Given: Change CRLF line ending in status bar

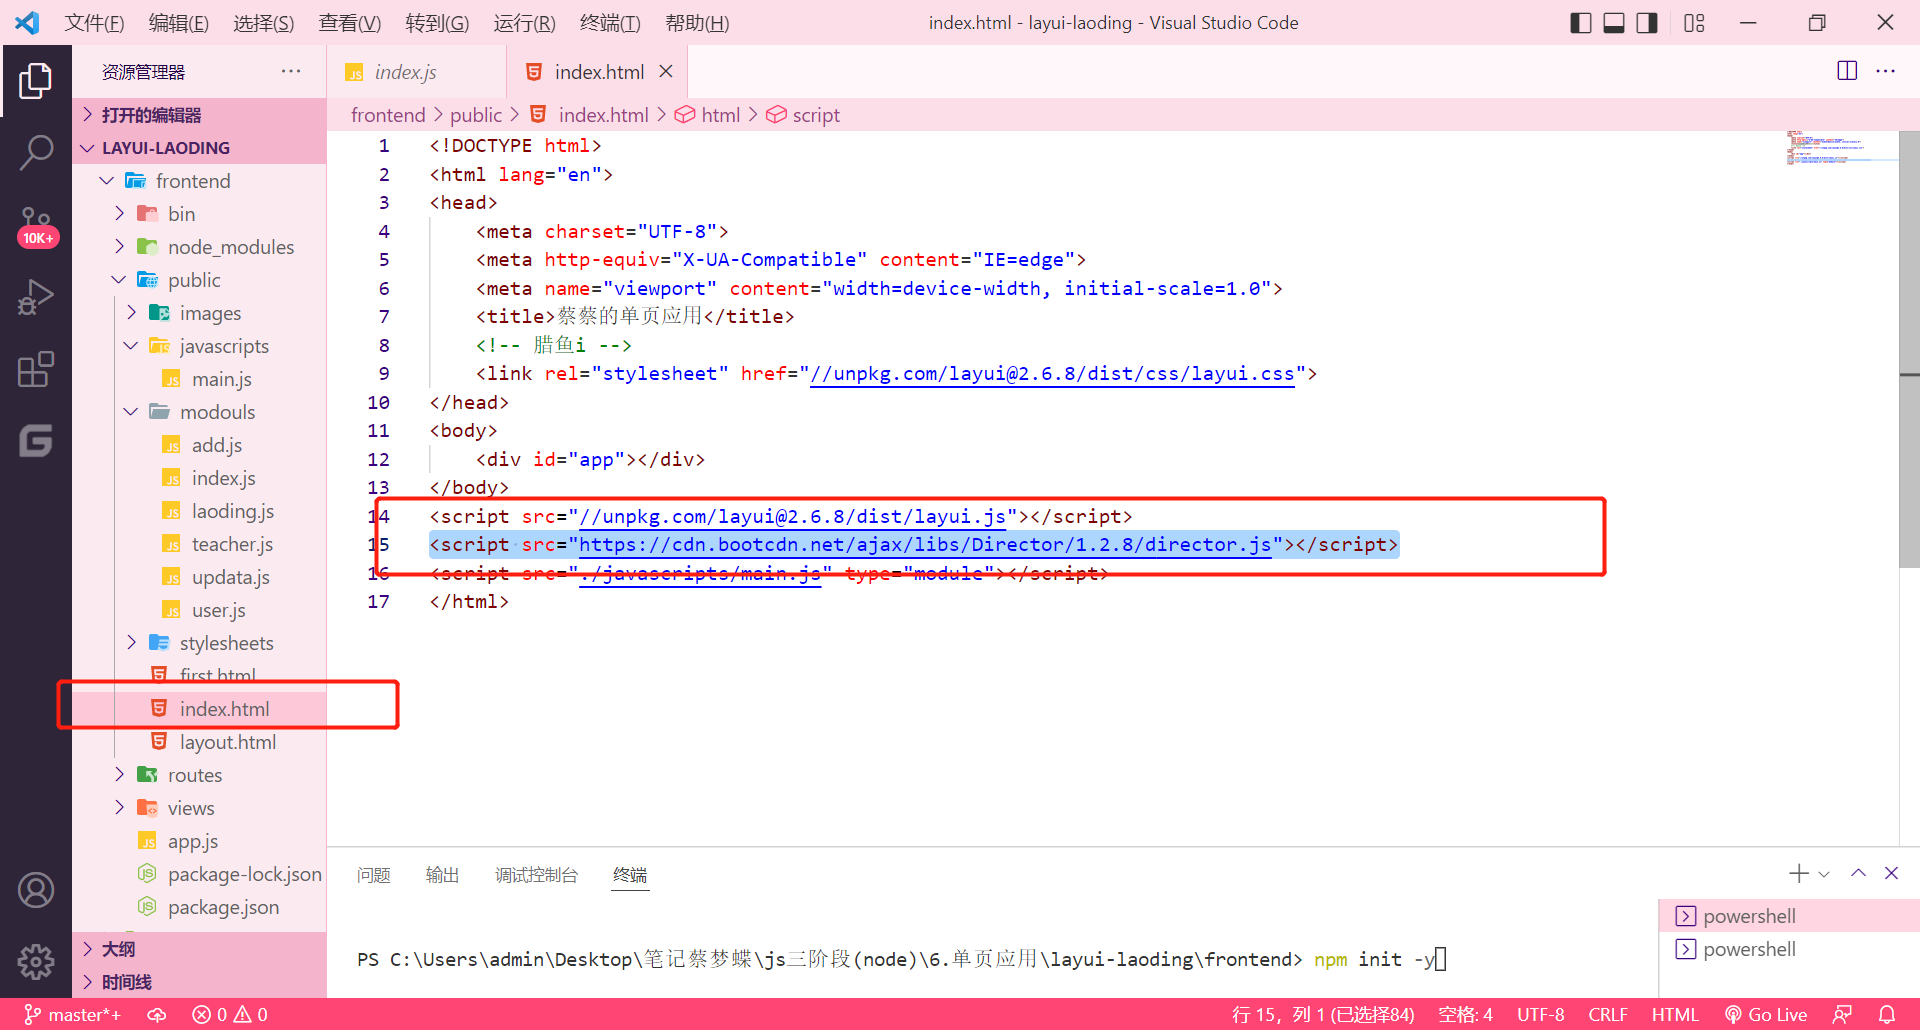Looking at the screenshot, I should tap(1607, 1014).
